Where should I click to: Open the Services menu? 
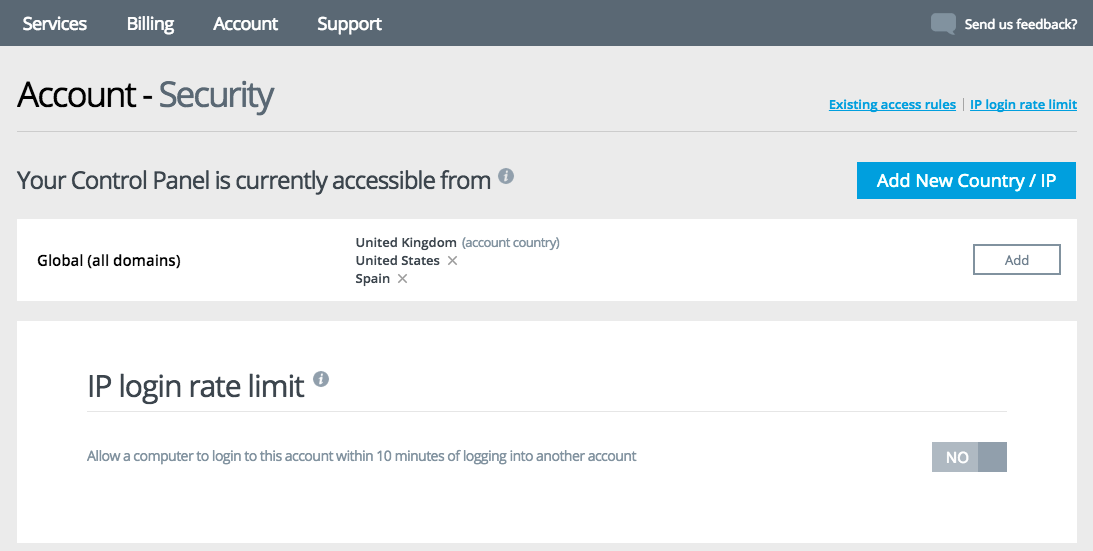54,24
